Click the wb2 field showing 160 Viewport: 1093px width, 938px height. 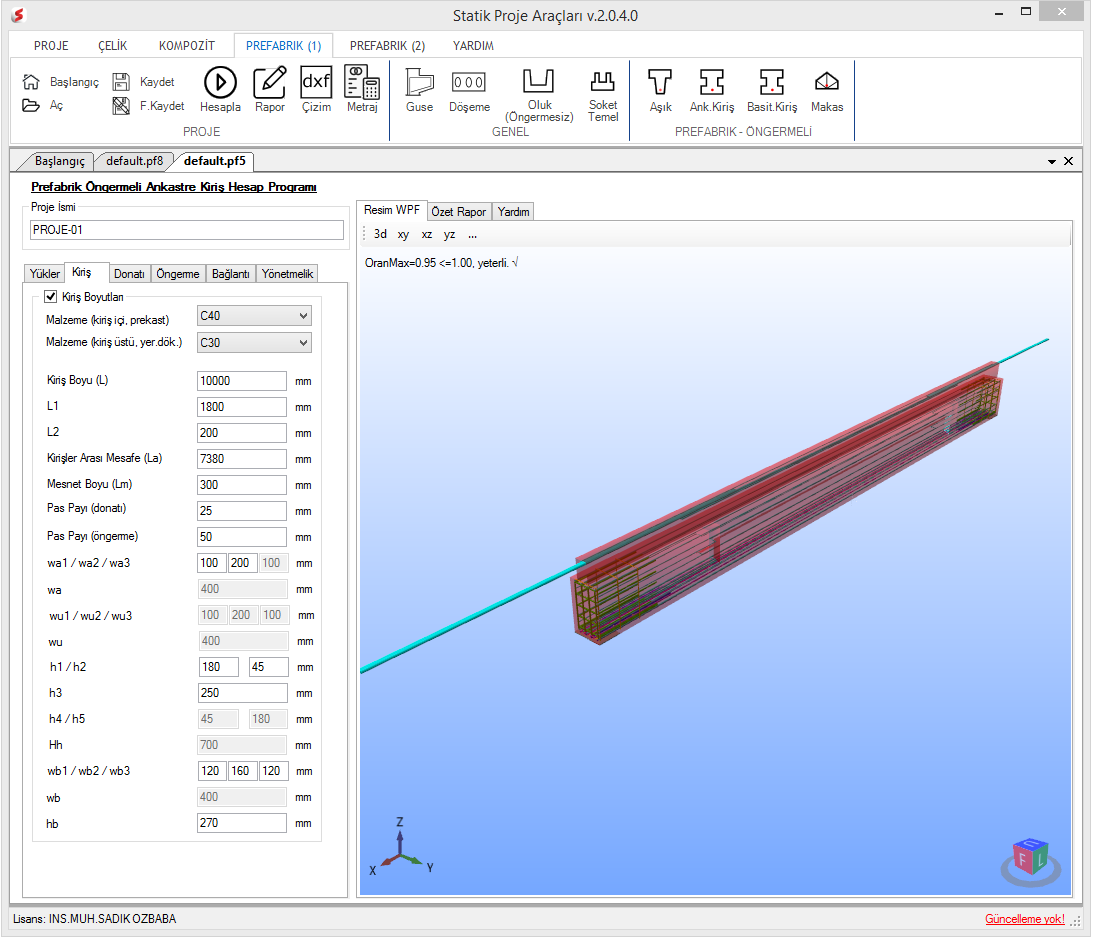pyautogui.click(x=241, y=771)
